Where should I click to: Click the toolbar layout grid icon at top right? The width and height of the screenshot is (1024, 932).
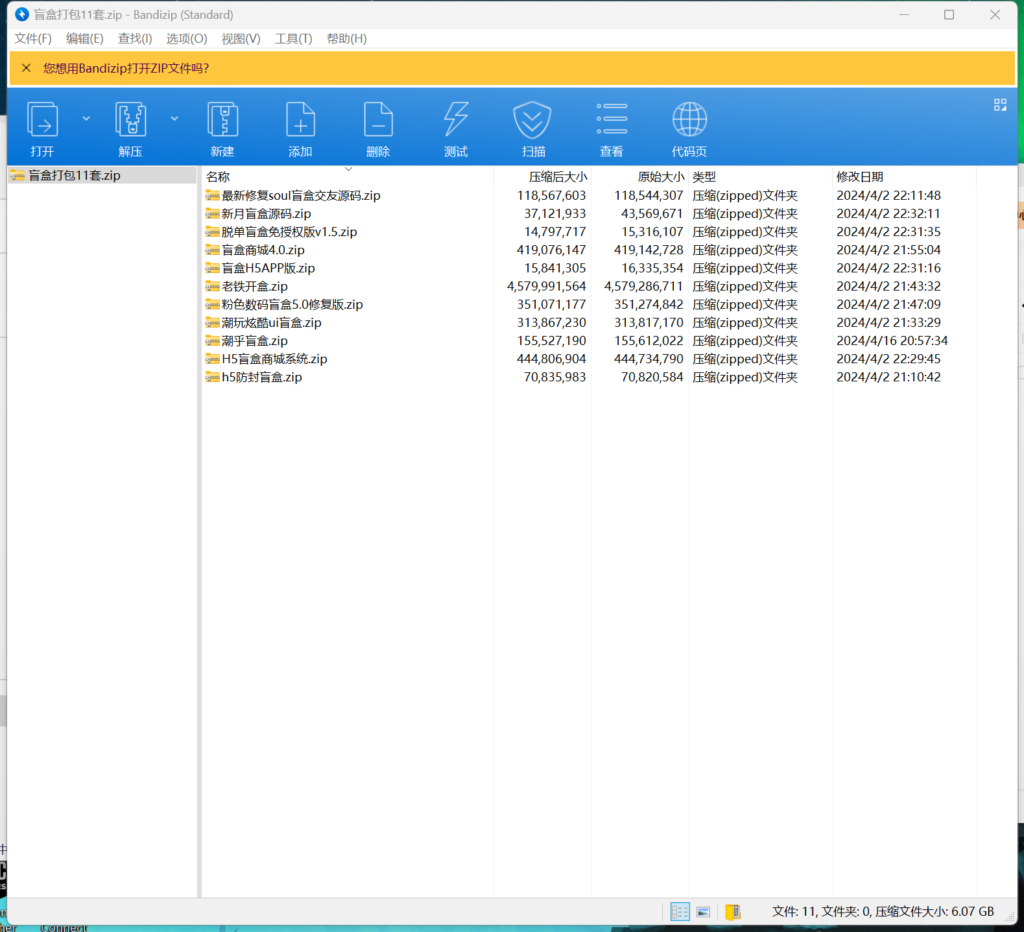(x=1000, y=105)
